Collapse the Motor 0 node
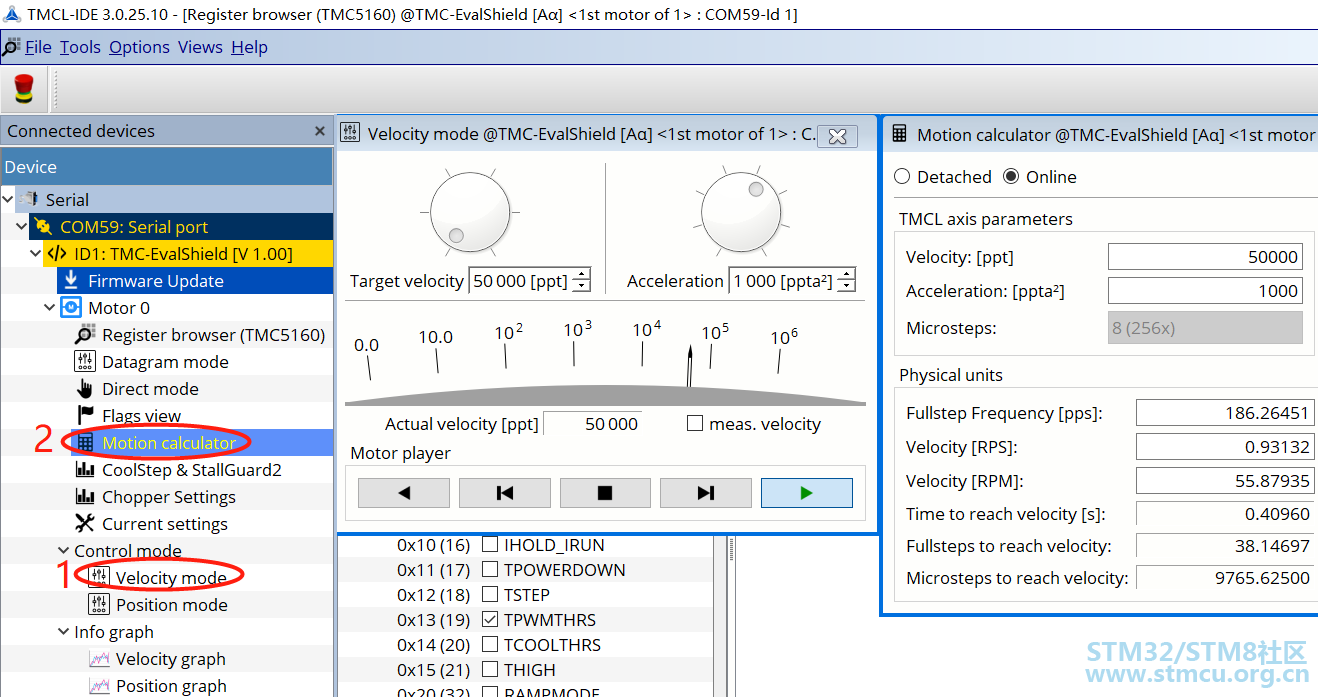This screenshot has width=1318, height=697. [50, 308]
